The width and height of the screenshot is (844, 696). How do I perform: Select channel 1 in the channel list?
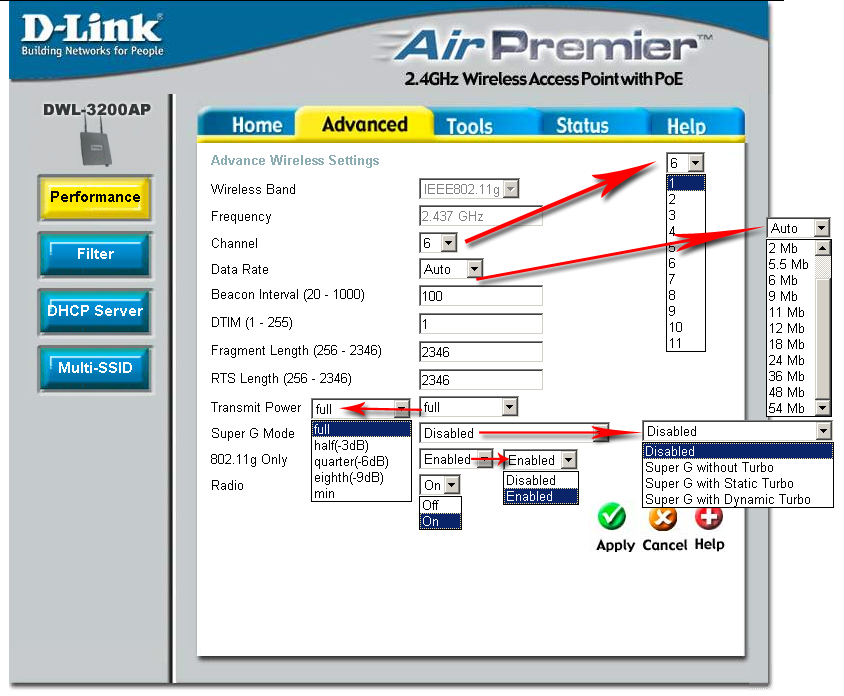(x=686, y=183)
